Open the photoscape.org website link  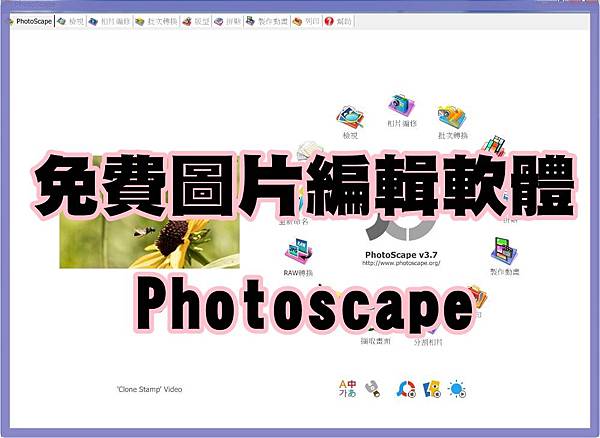tap(401, 263)
